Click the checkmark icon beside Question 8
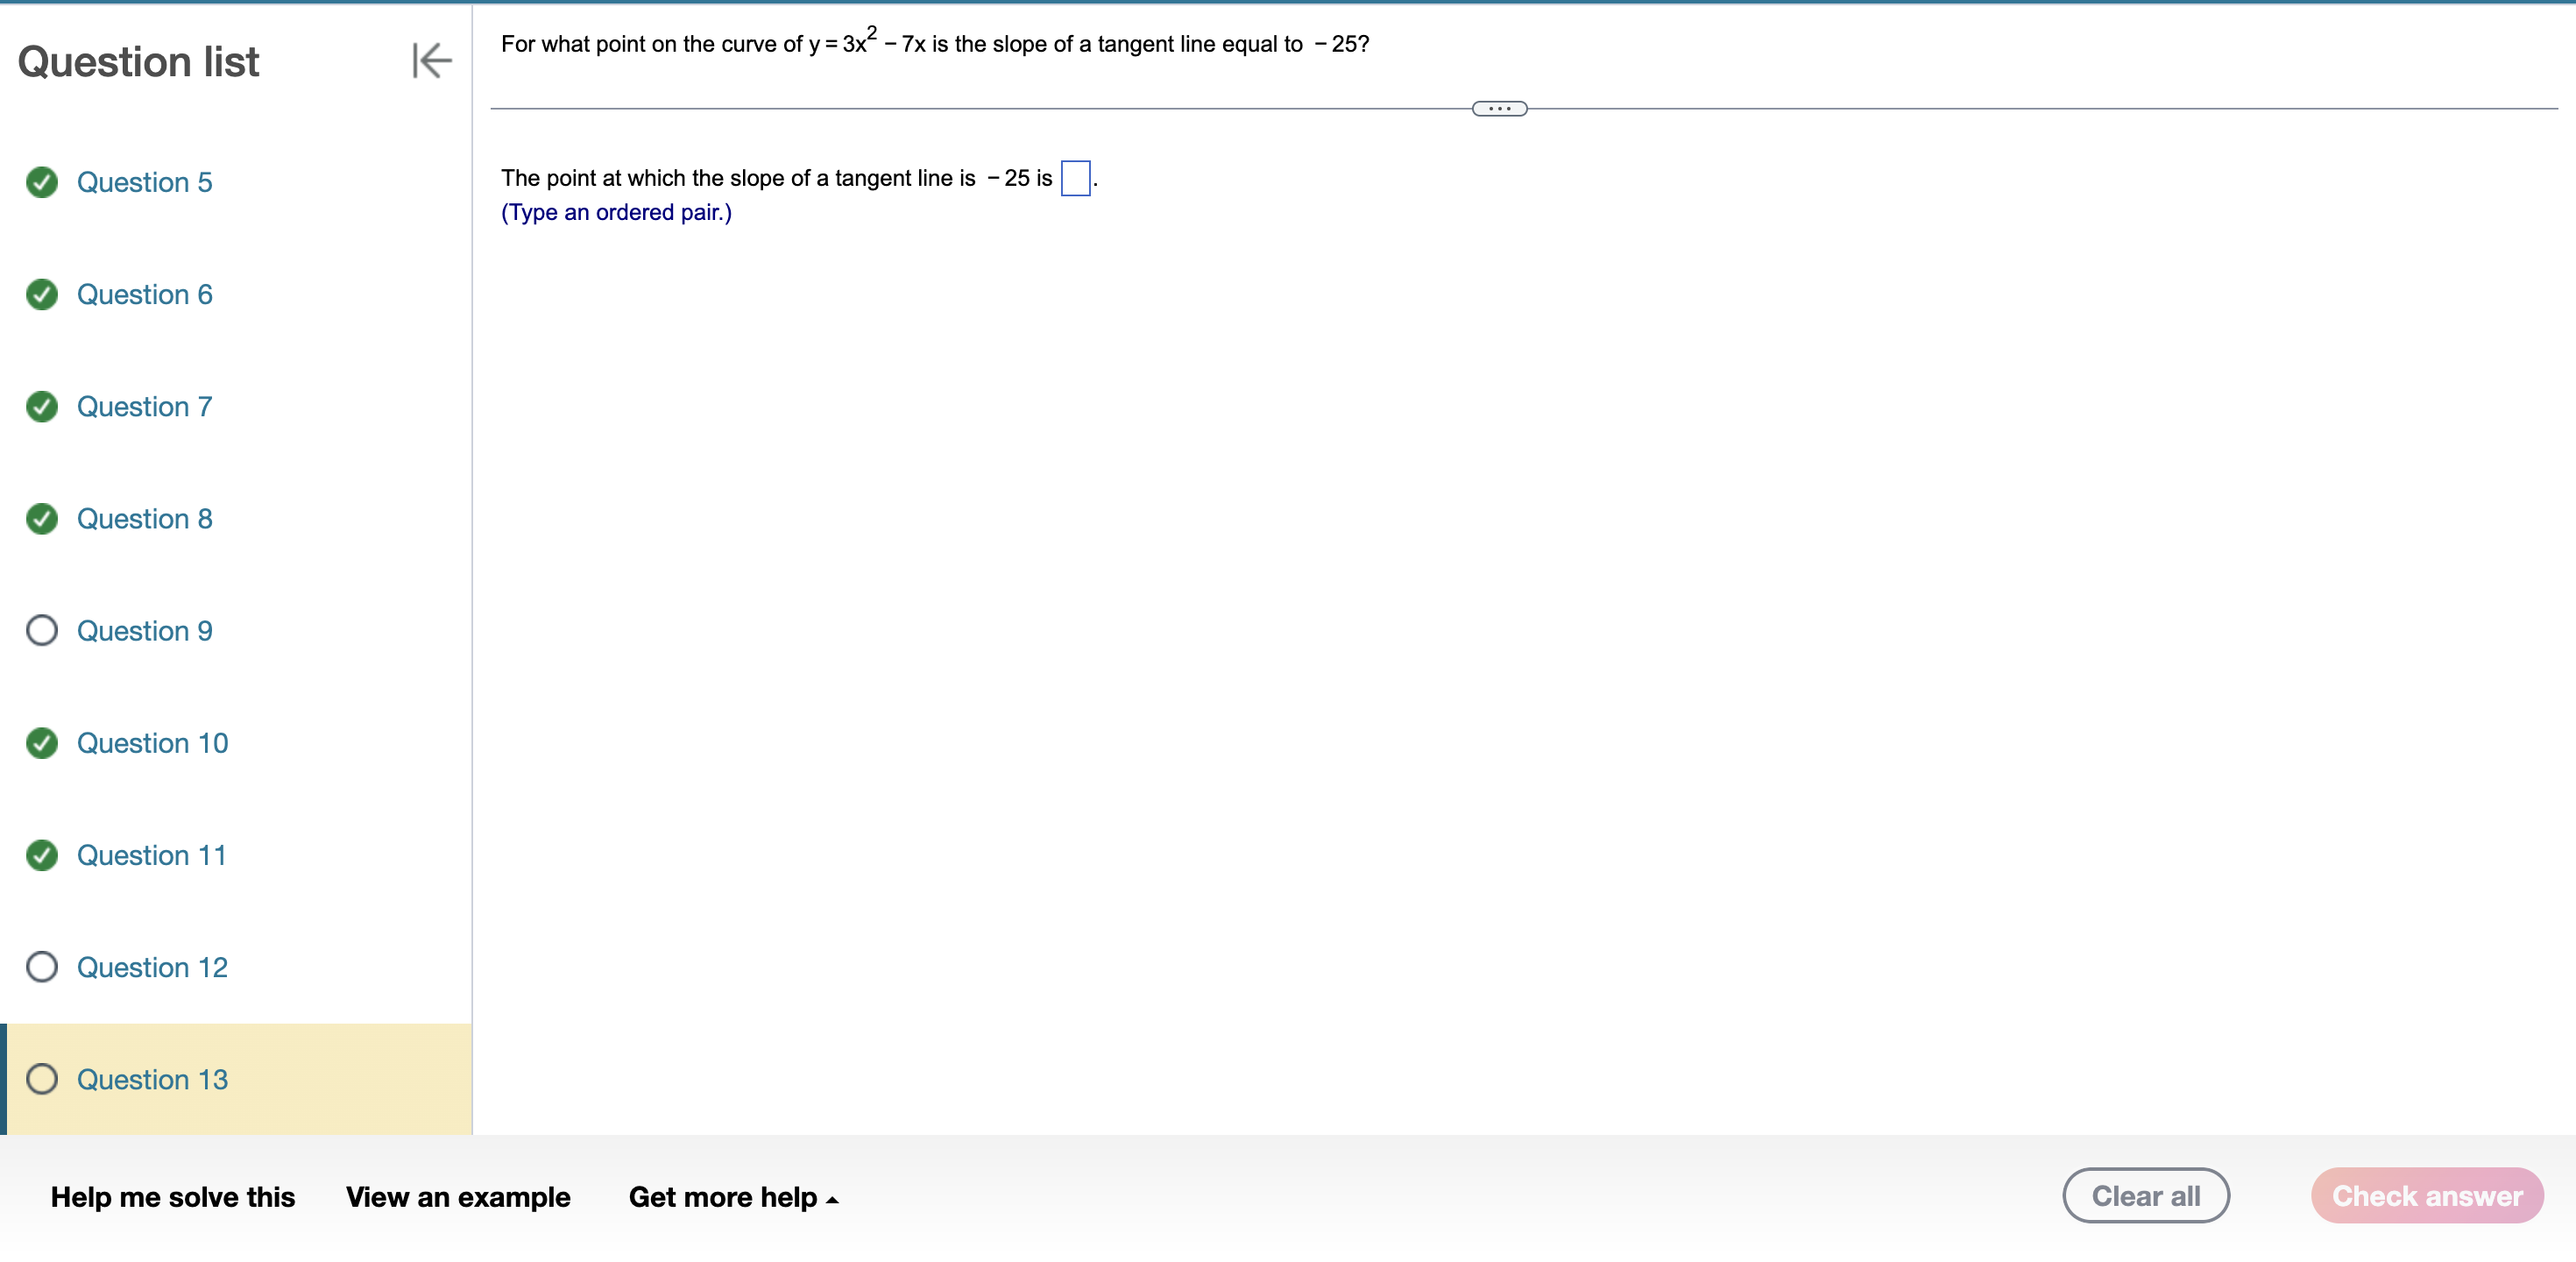 pyautogui.click(x=42, y=518)
